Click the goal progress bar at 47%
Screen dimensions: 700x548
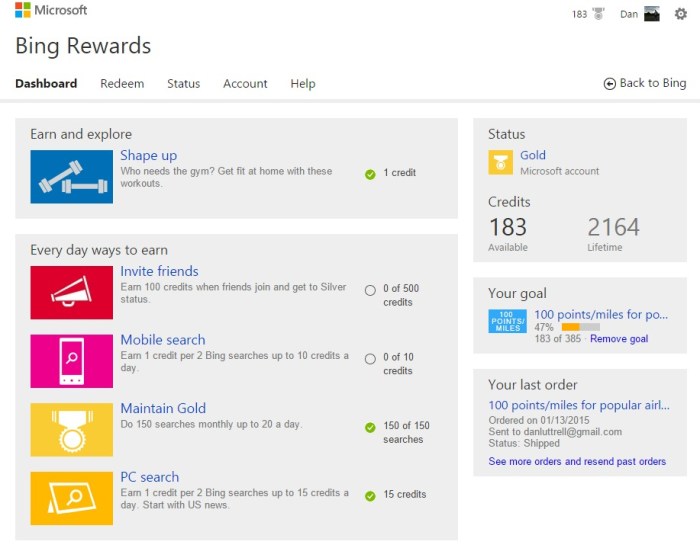click(x=580, y=327)
